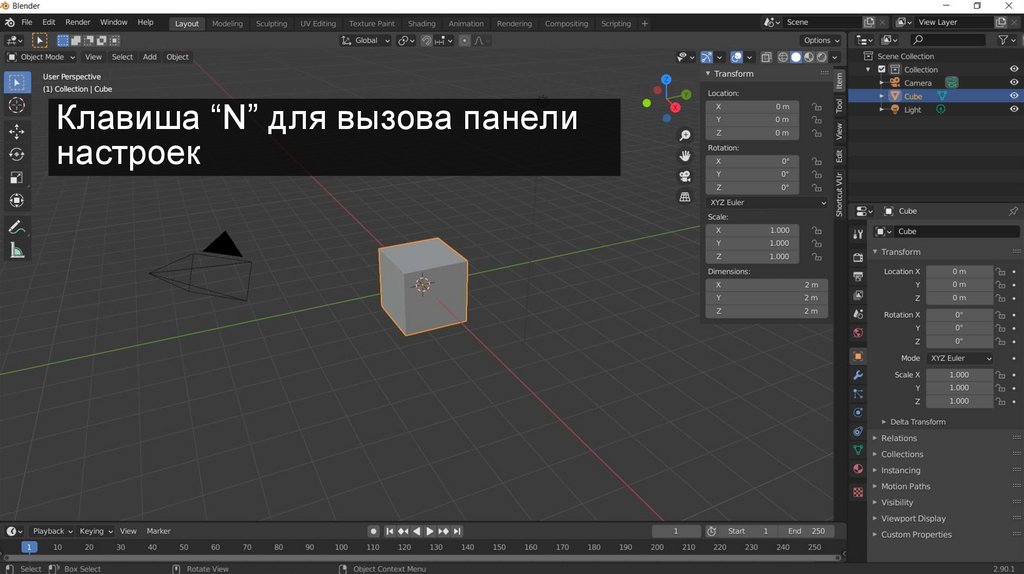Open Modifier properties wrench tab
The width and height of the screenshot is (1024, 574).
(858, 375)
